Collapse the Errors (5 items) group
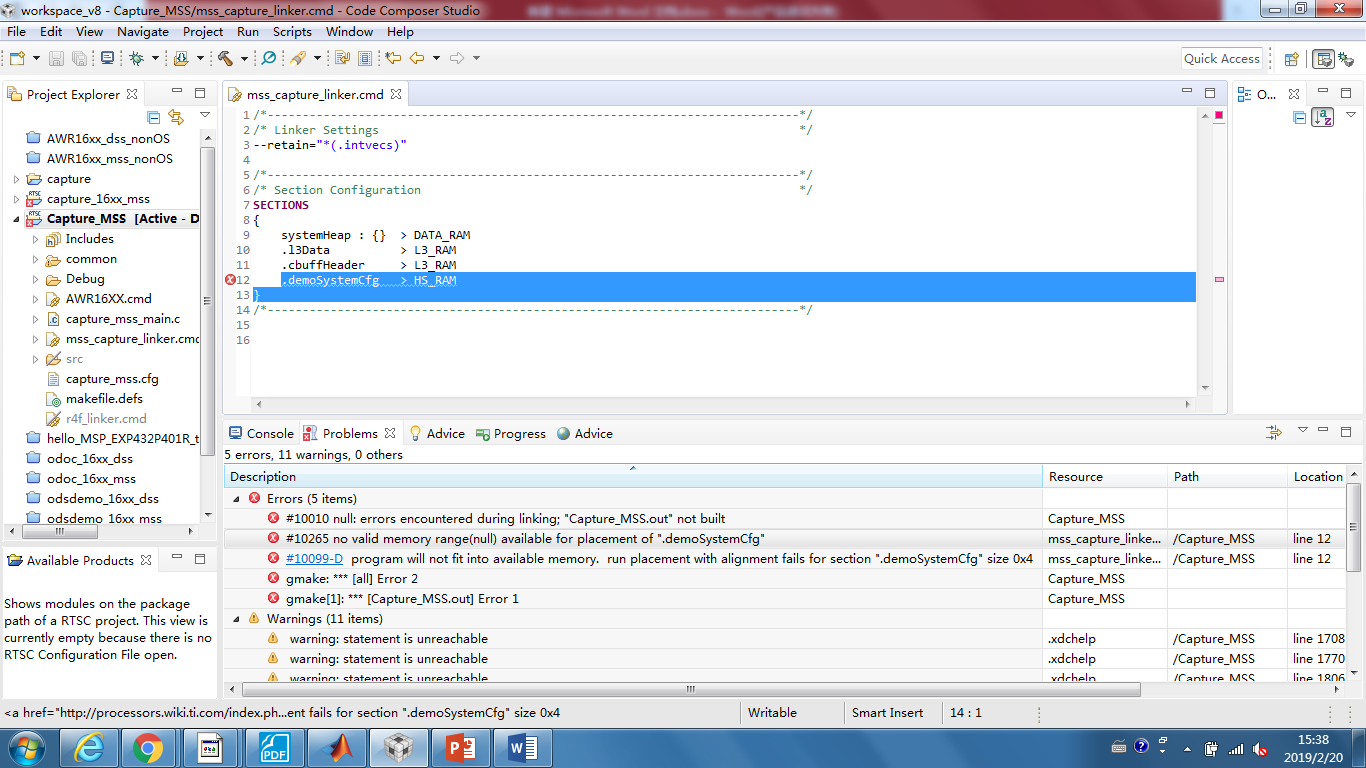1366x768 pixels. (x=236, y=498)
